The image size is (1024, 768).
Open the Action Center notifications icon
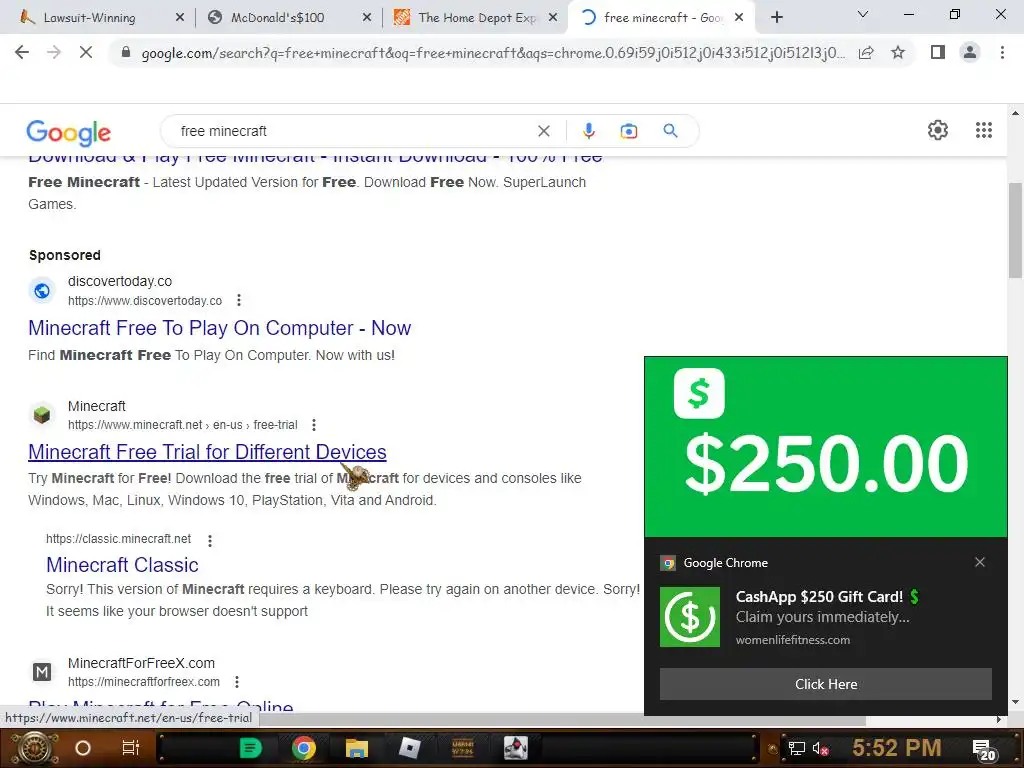point(983,749)
